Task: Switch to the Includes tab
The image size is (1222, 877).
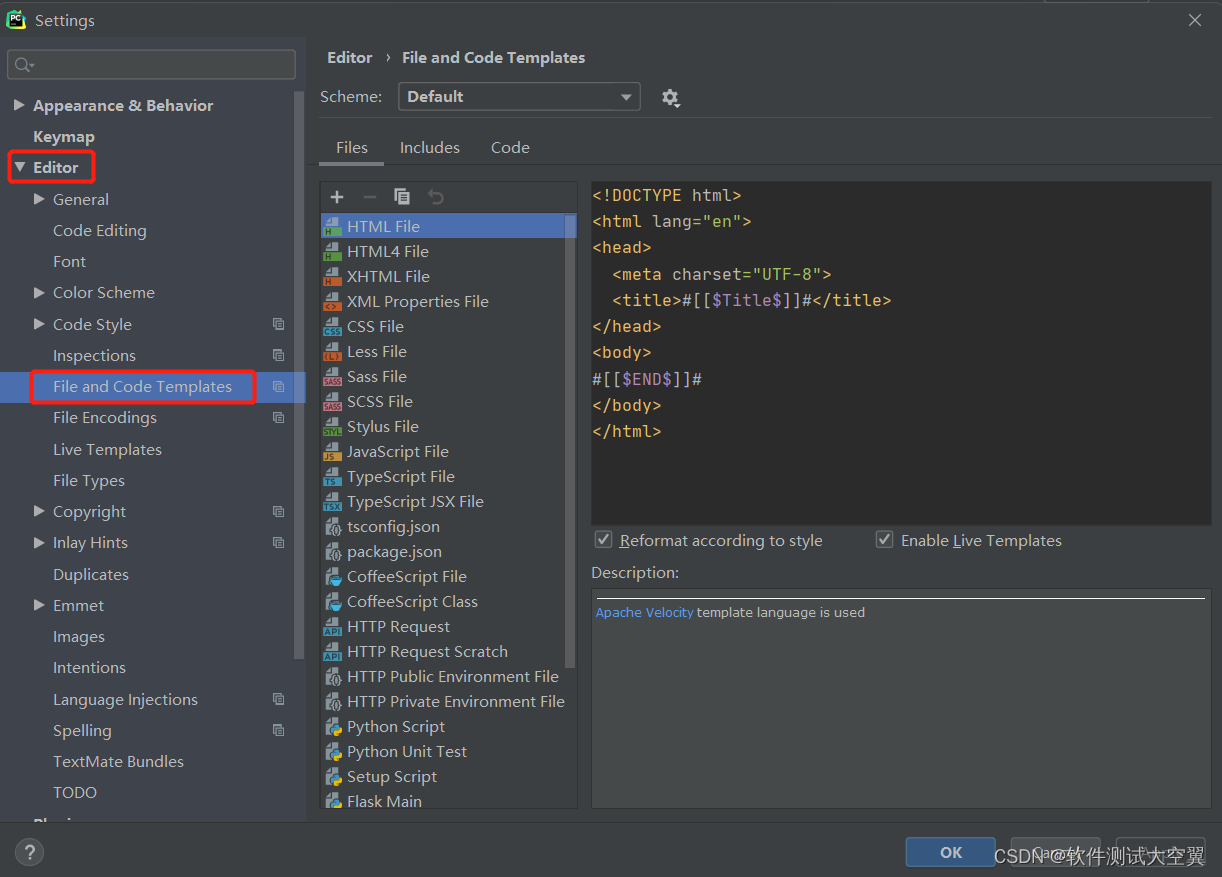Action: point(430,148)
